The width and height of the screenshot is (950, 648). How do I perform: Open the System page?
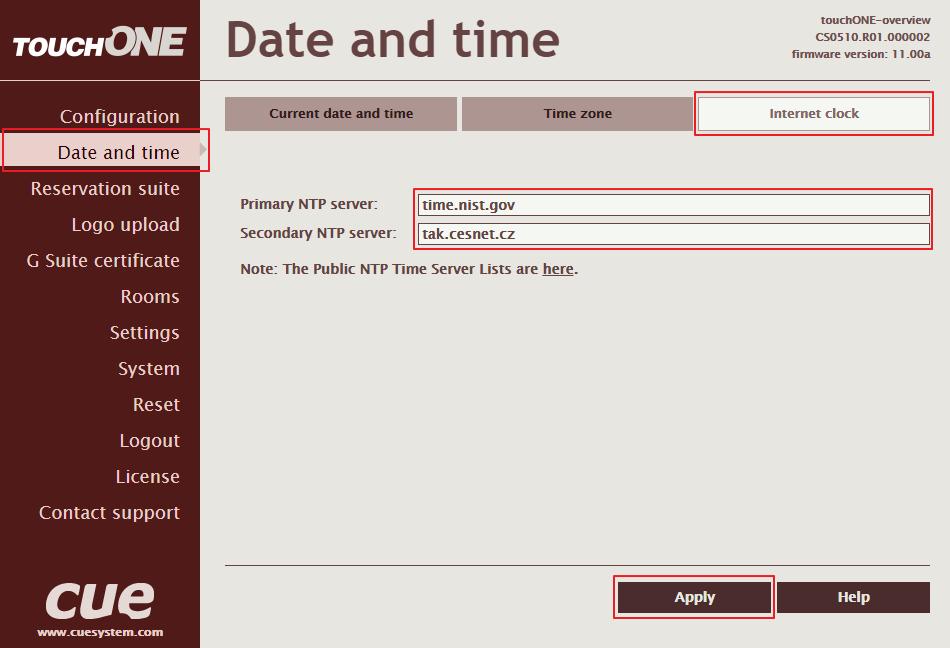tap(148, 368)
